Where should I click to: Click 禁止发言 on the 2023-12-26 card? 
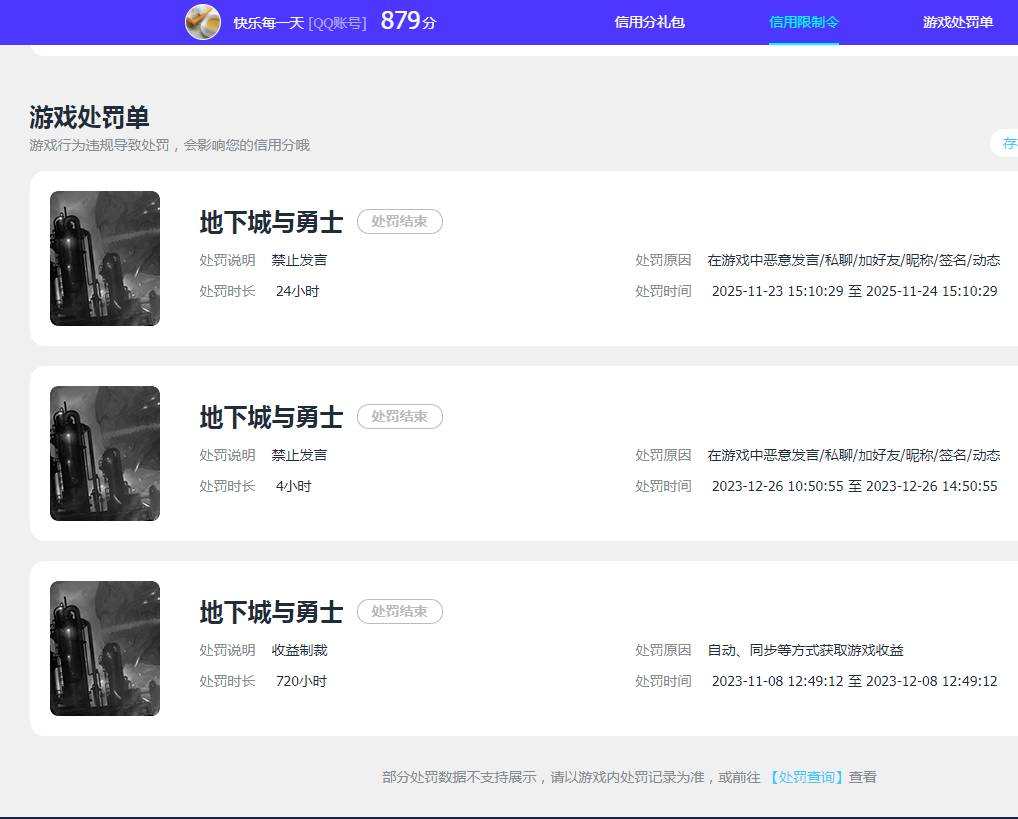click(299, 455)
